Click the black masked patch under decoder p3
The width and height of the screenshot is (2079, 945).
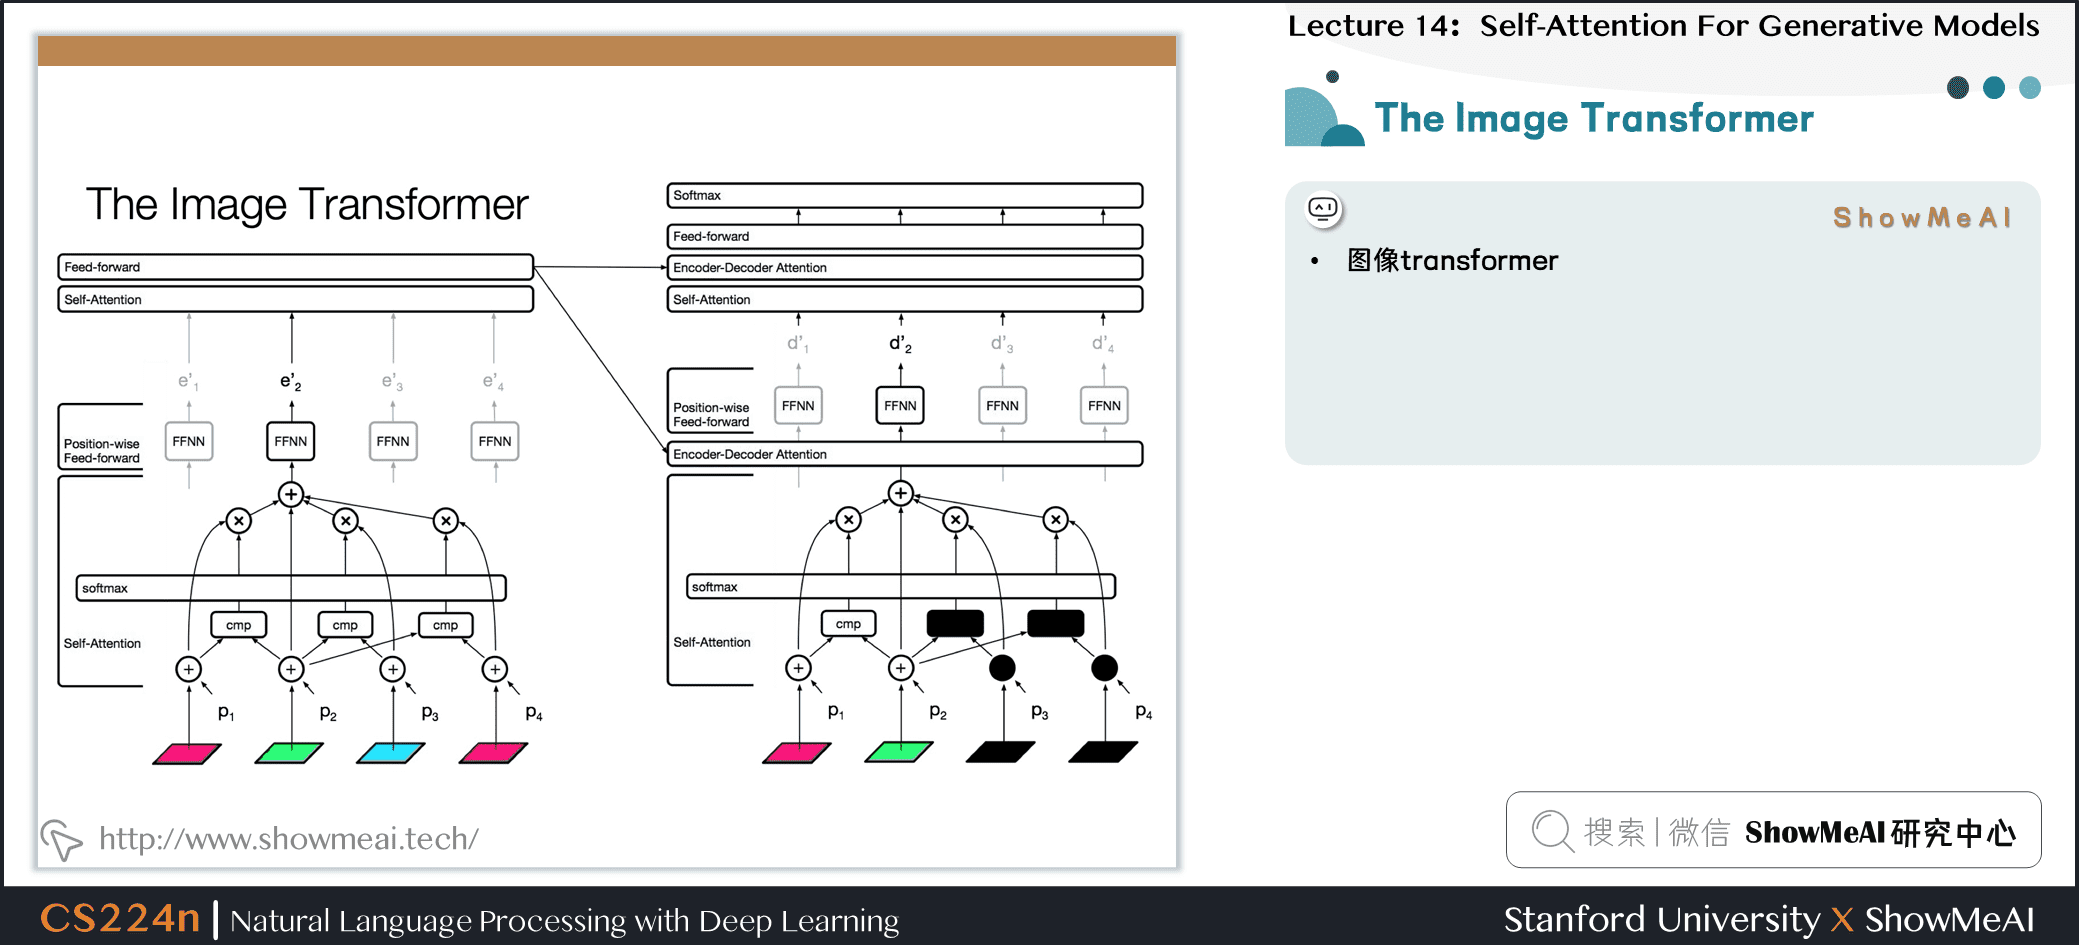[x=1001, y=752]
